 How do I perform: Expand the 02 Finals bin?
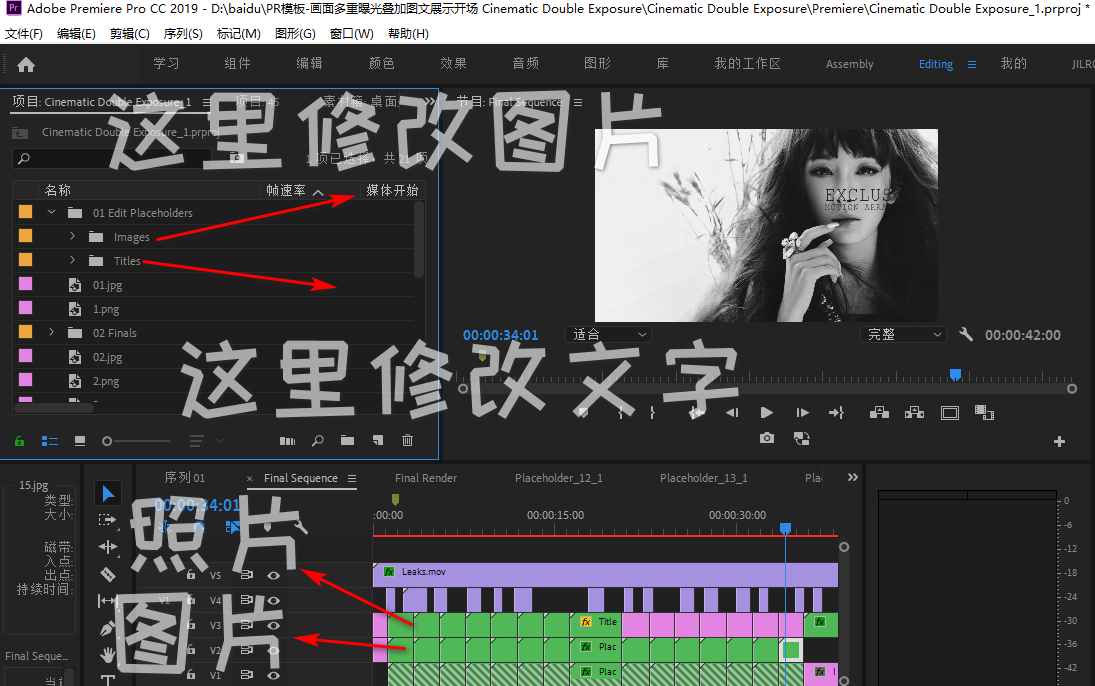click(x=51, y=332)
